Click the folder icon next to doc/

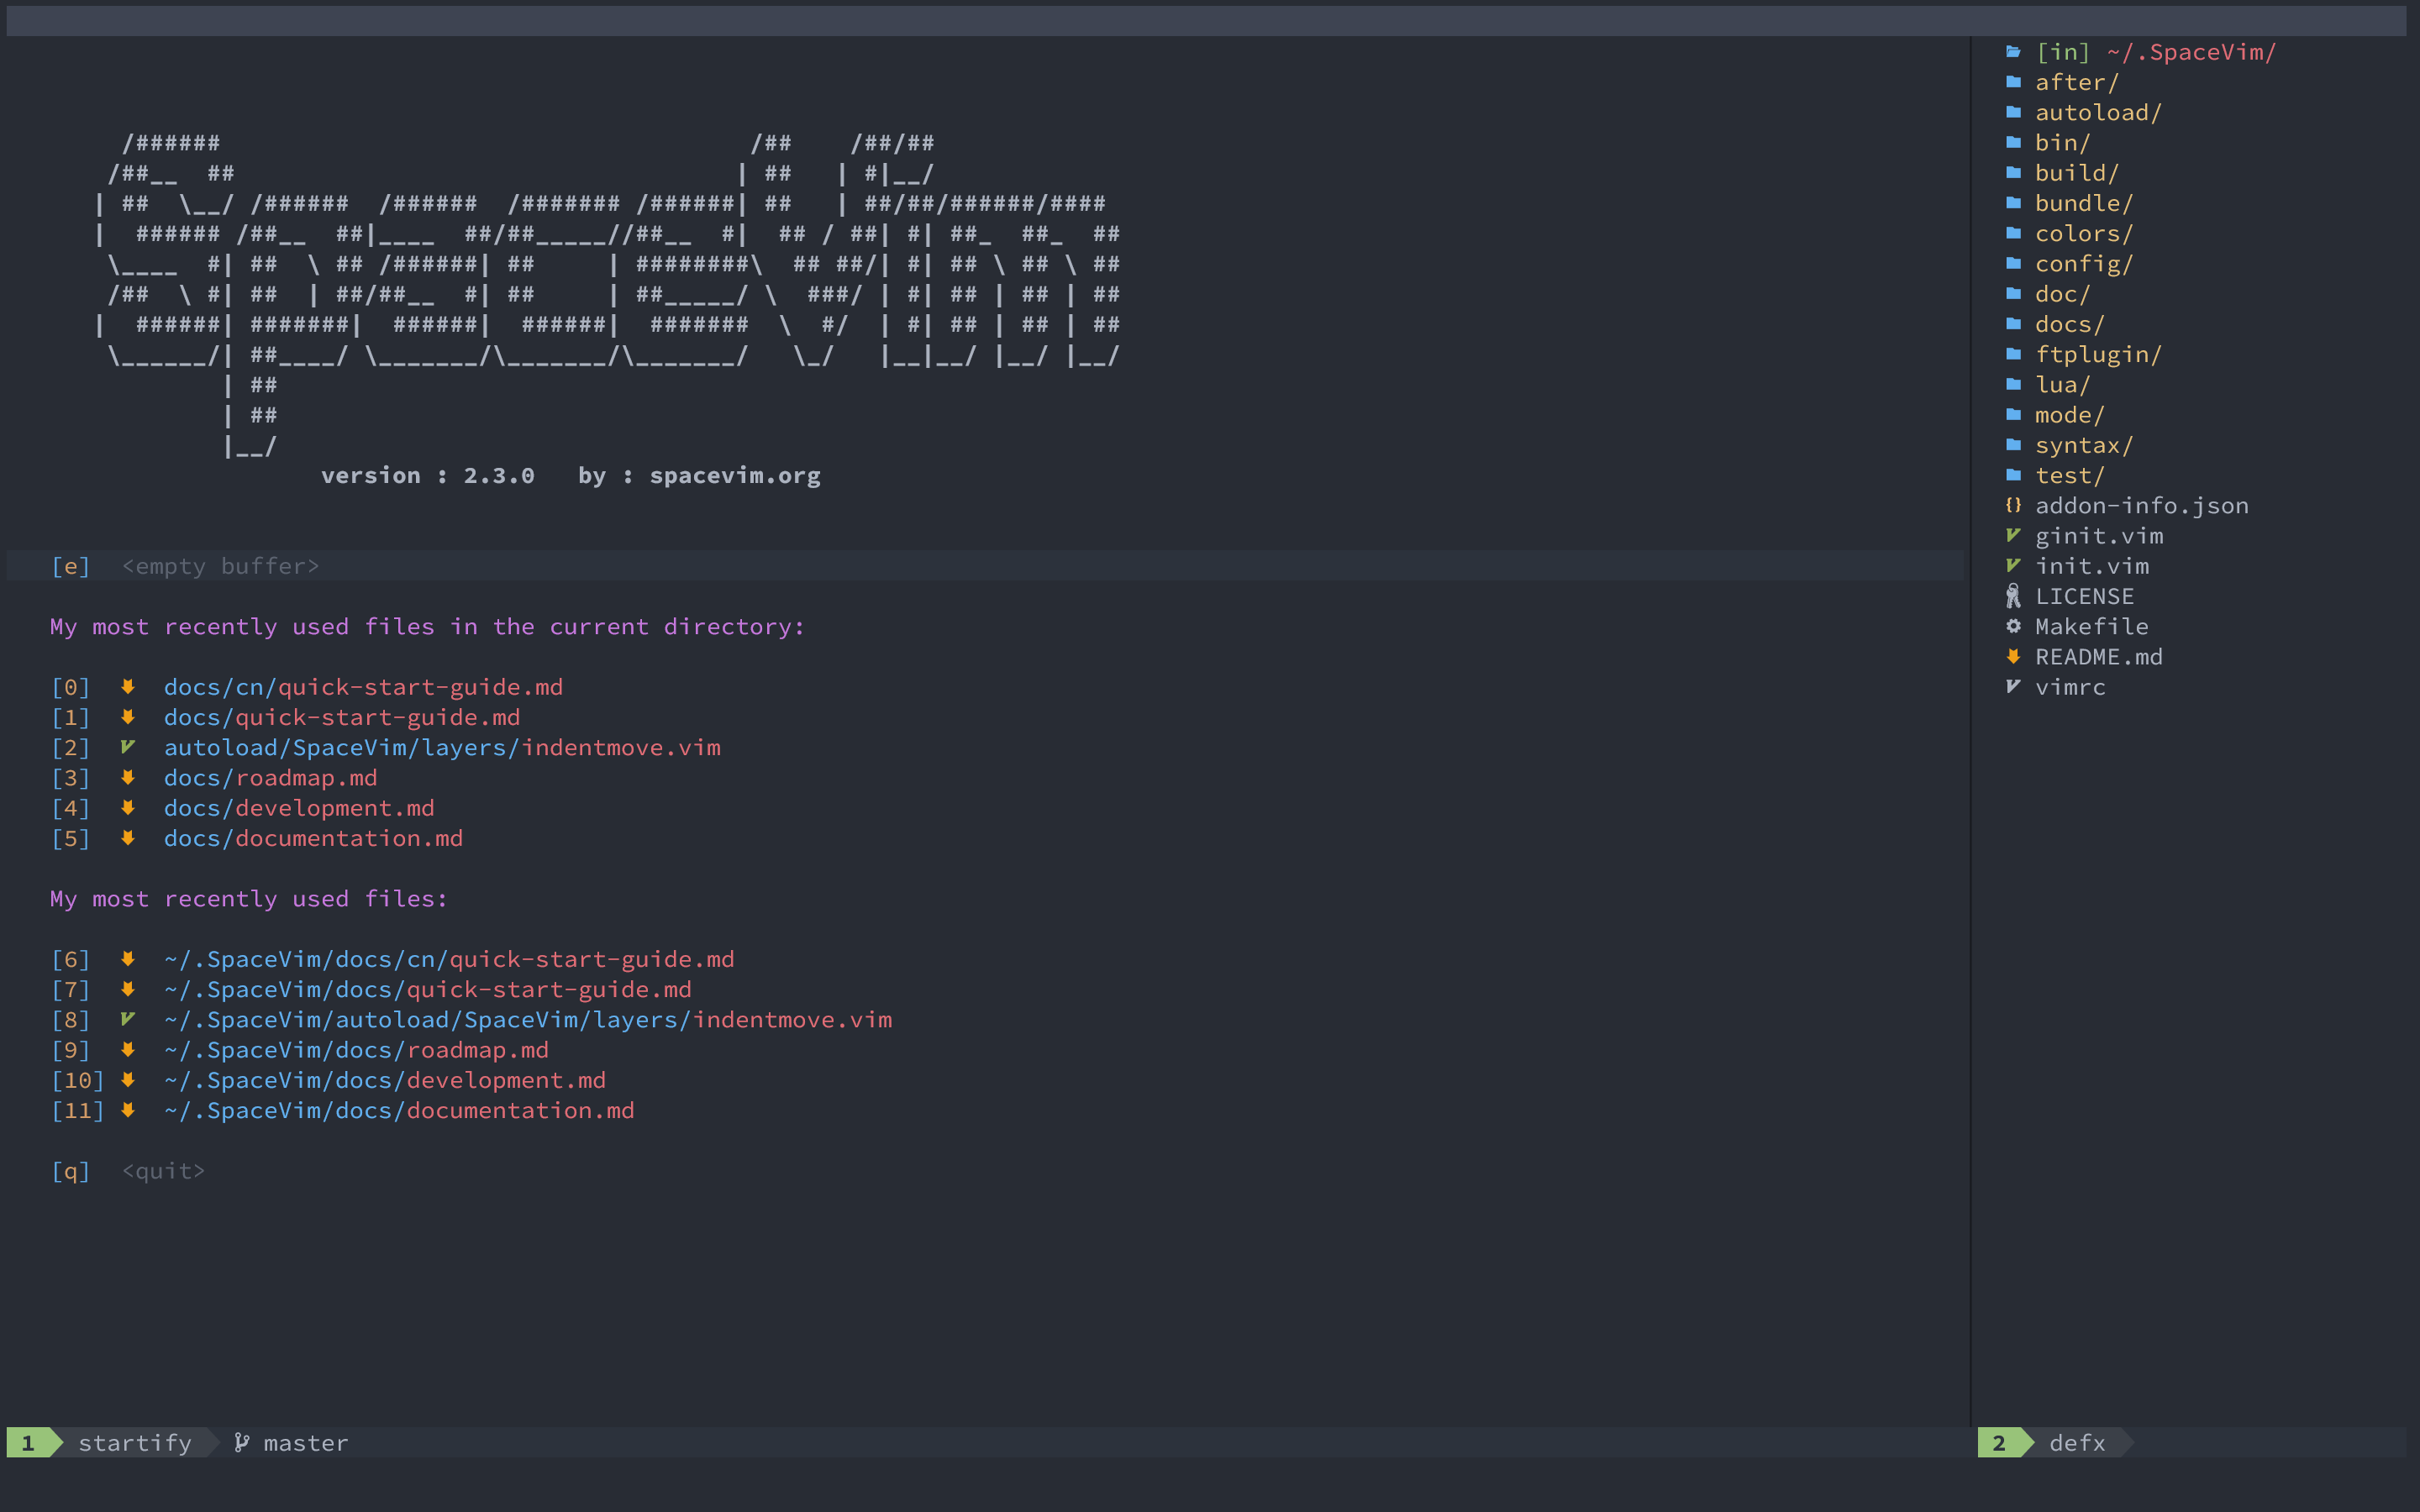pyautogui.click(x=2013, y=294)
